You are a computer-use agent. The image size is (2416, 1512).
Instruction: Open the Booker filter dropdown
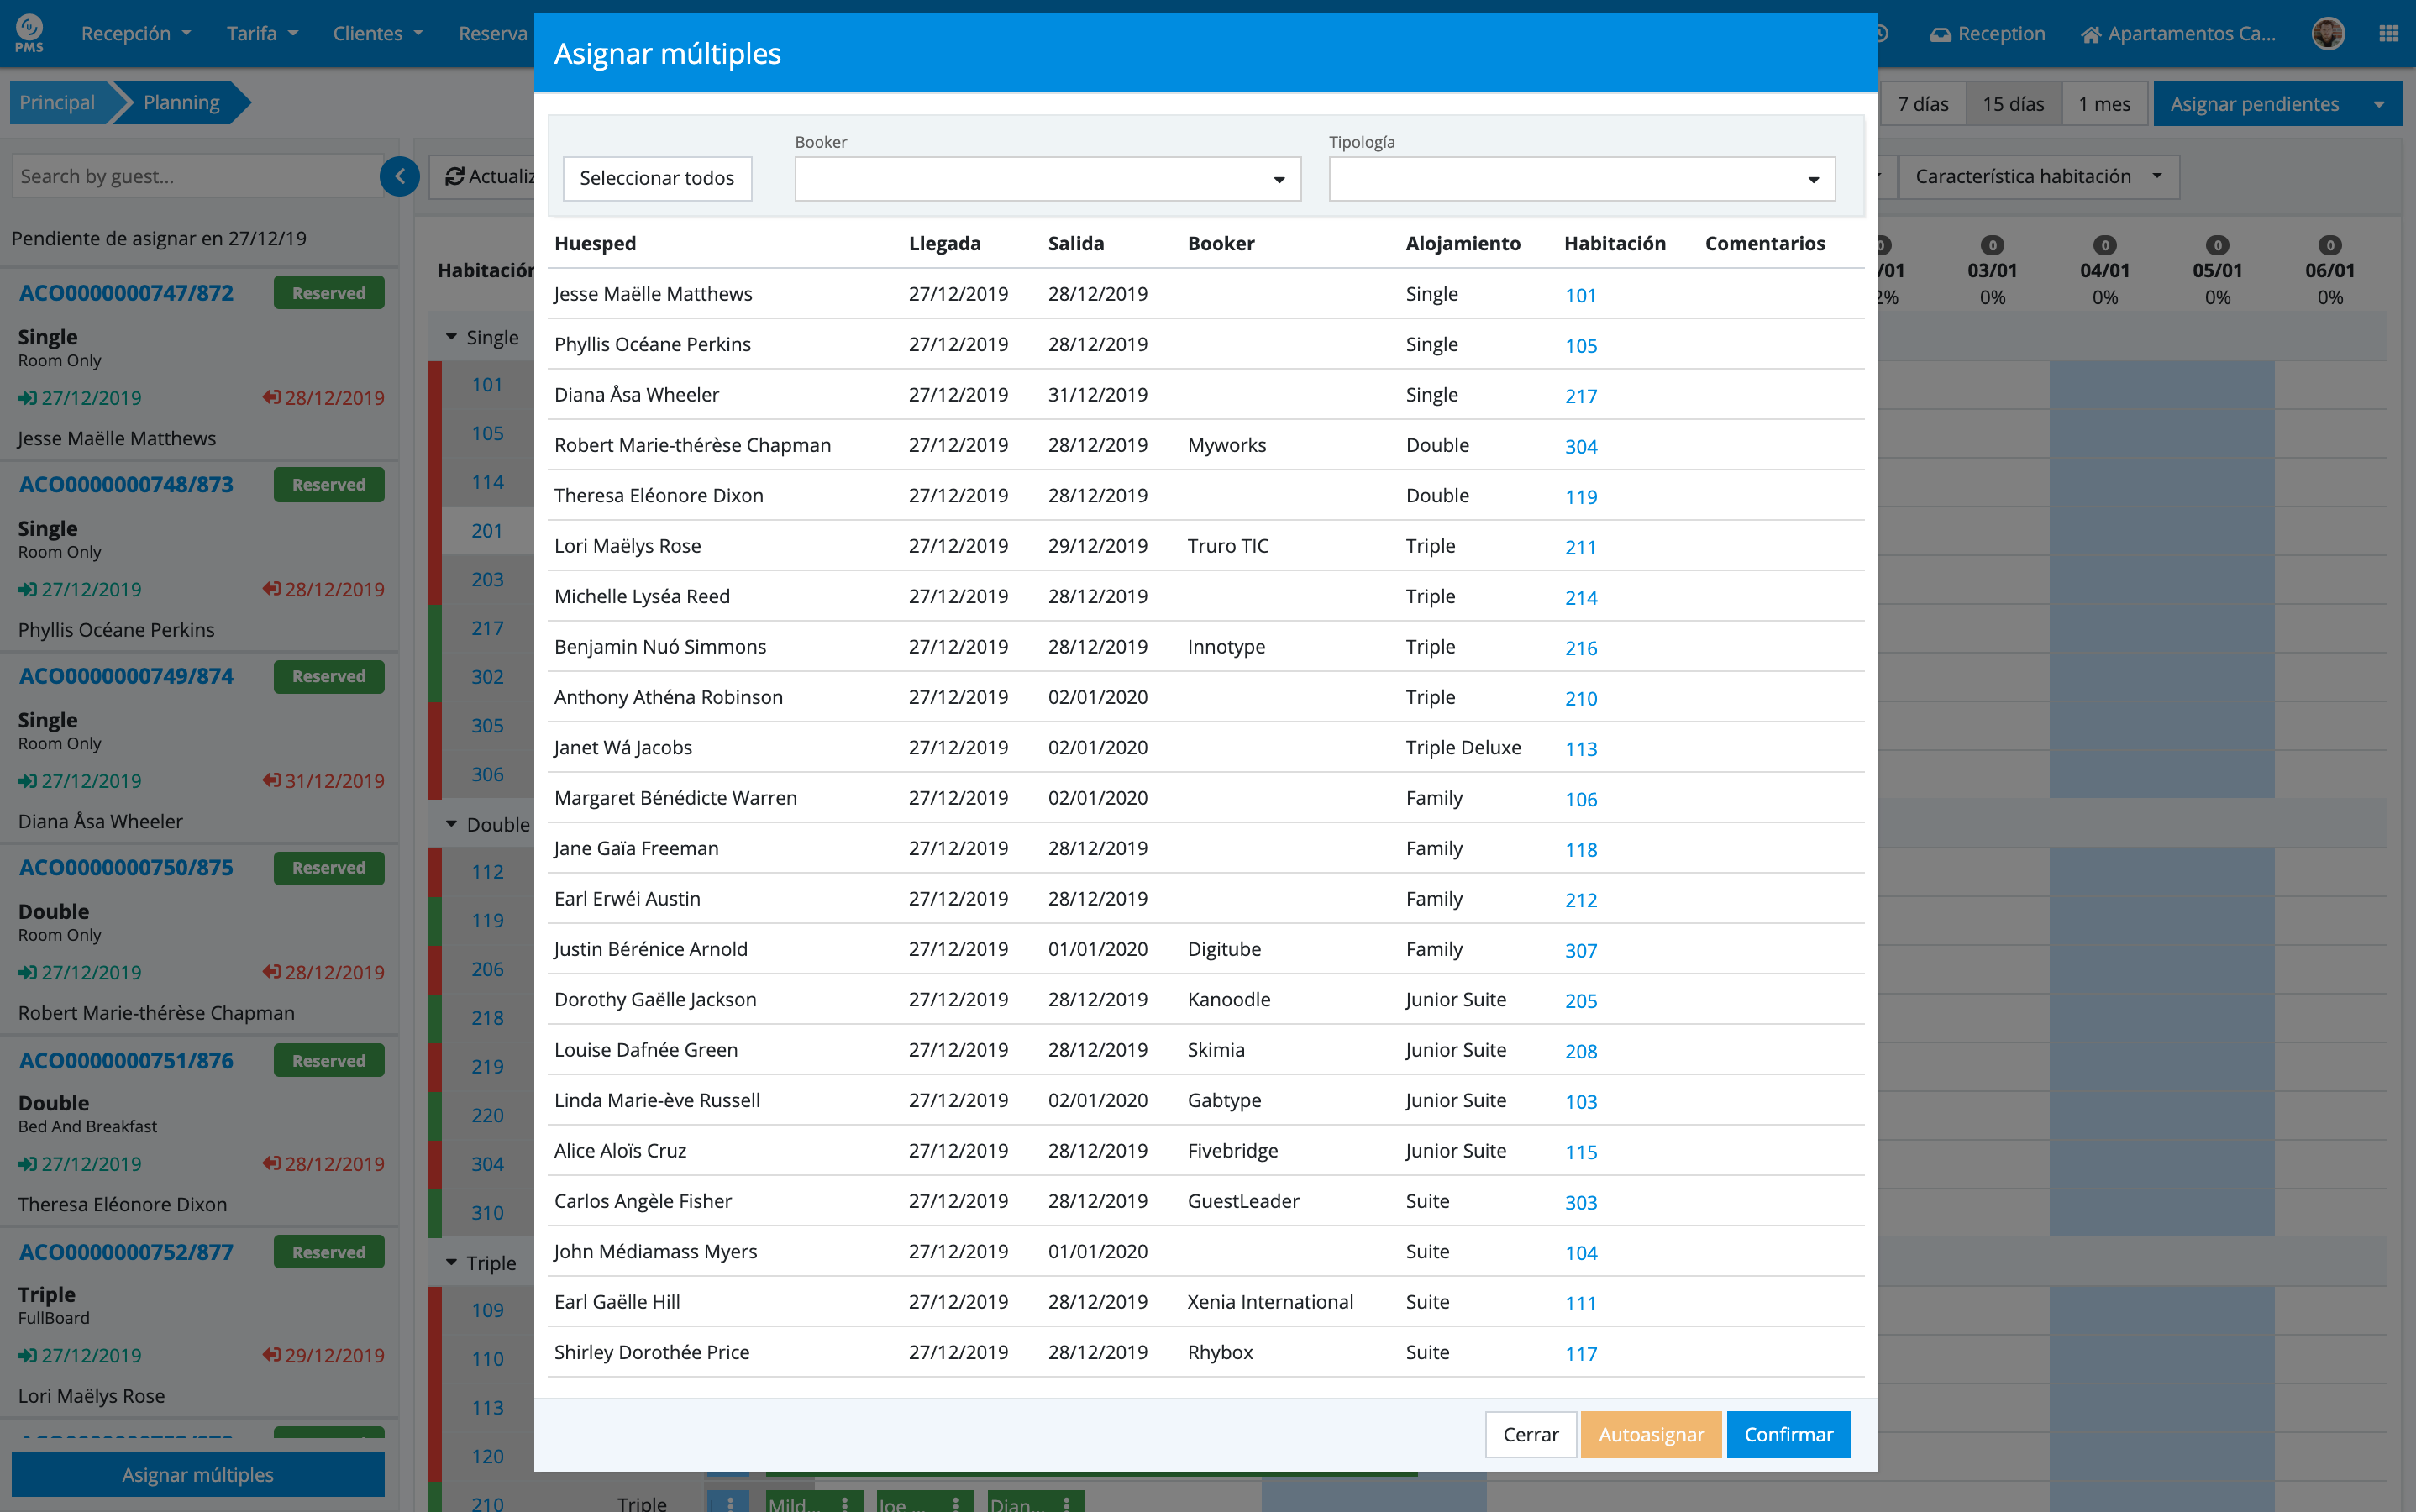pos(1047,179)
